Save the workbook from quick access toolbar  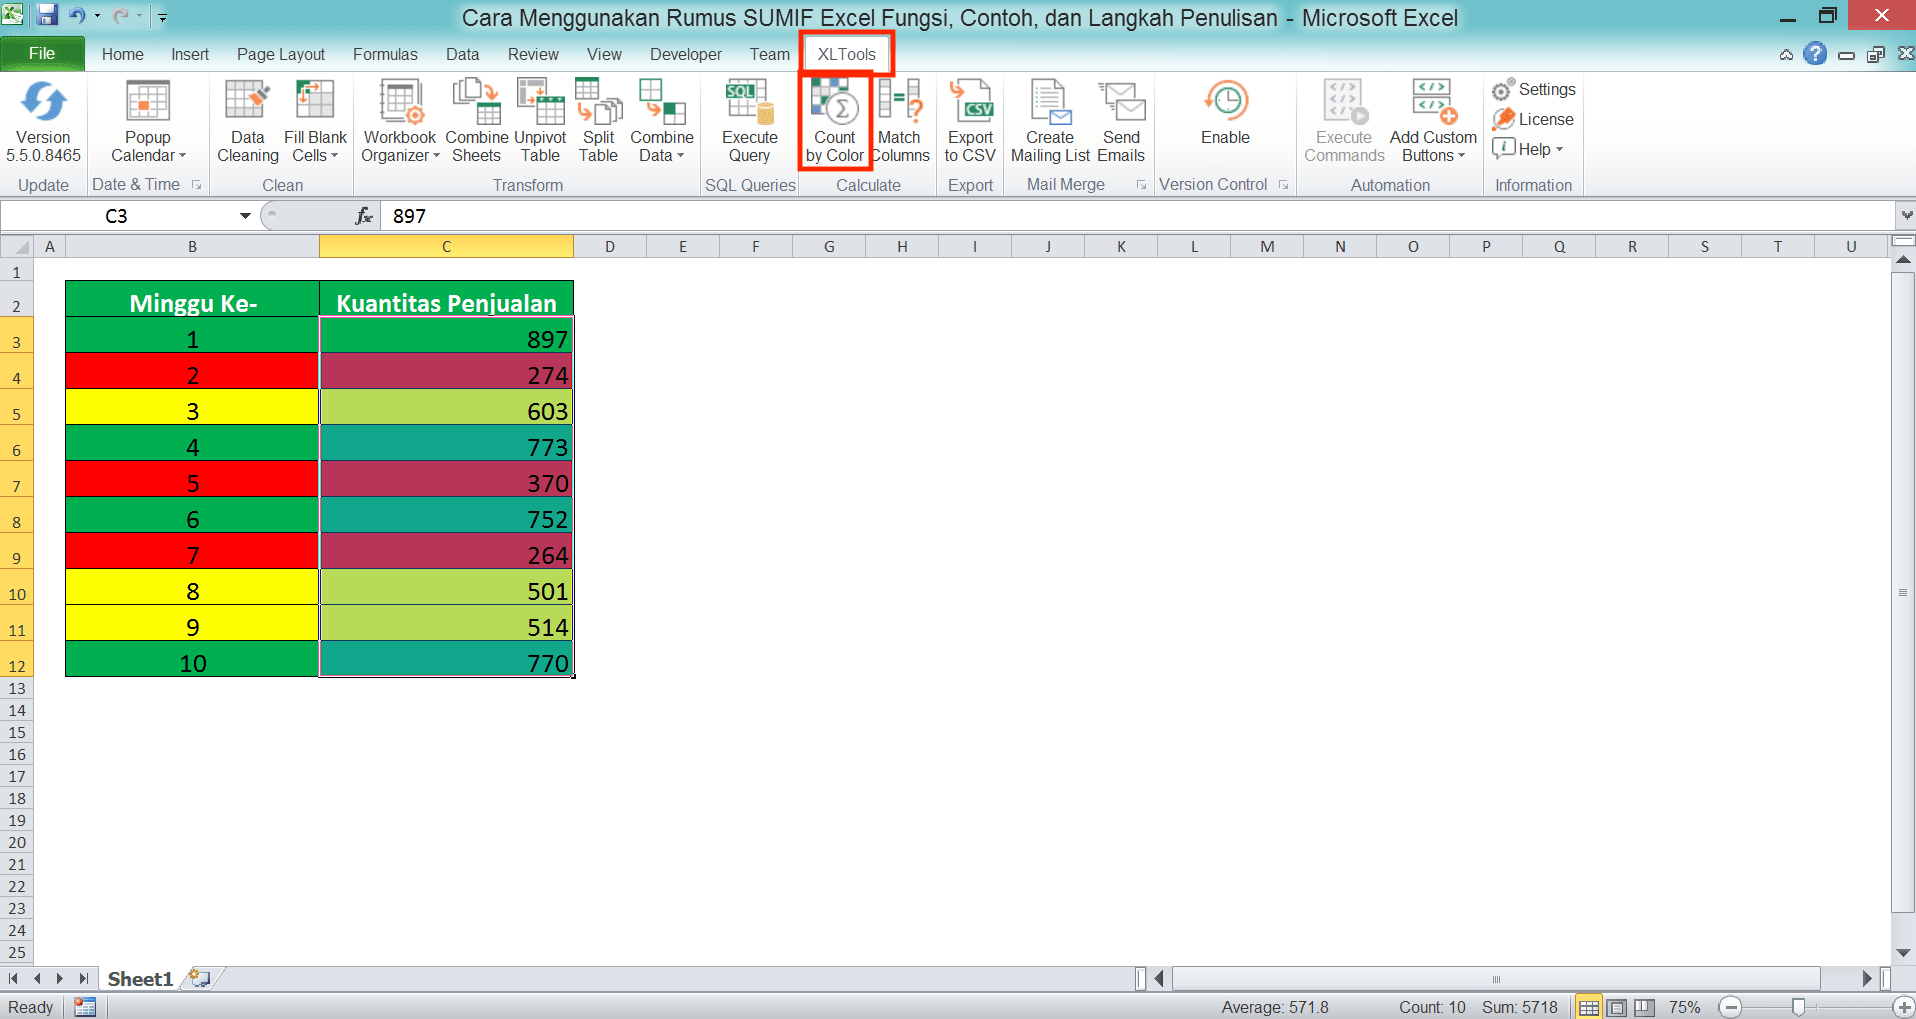[x=47, y=16]
